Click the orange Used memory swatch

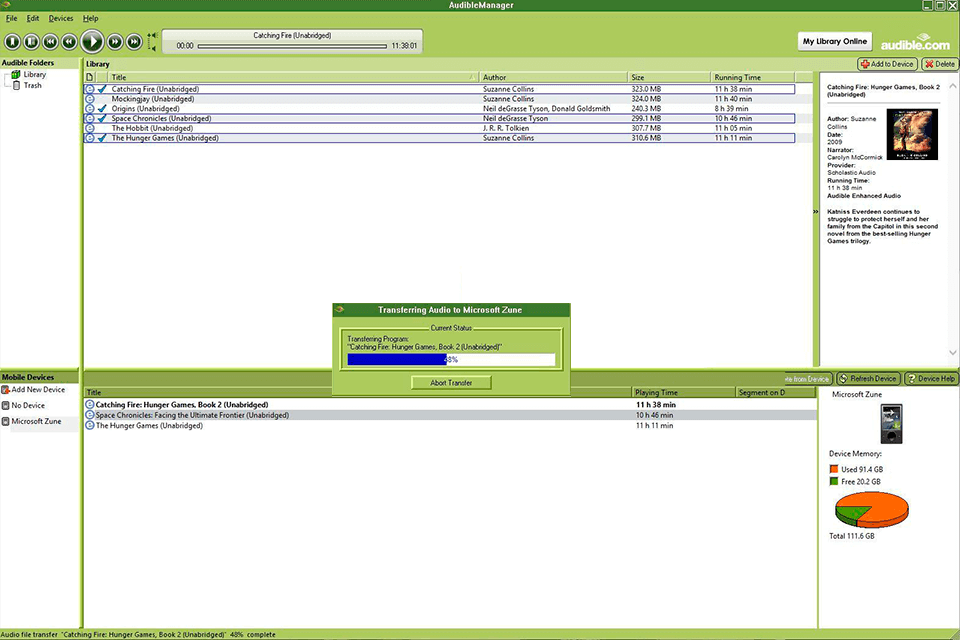(x=833, y=469)
